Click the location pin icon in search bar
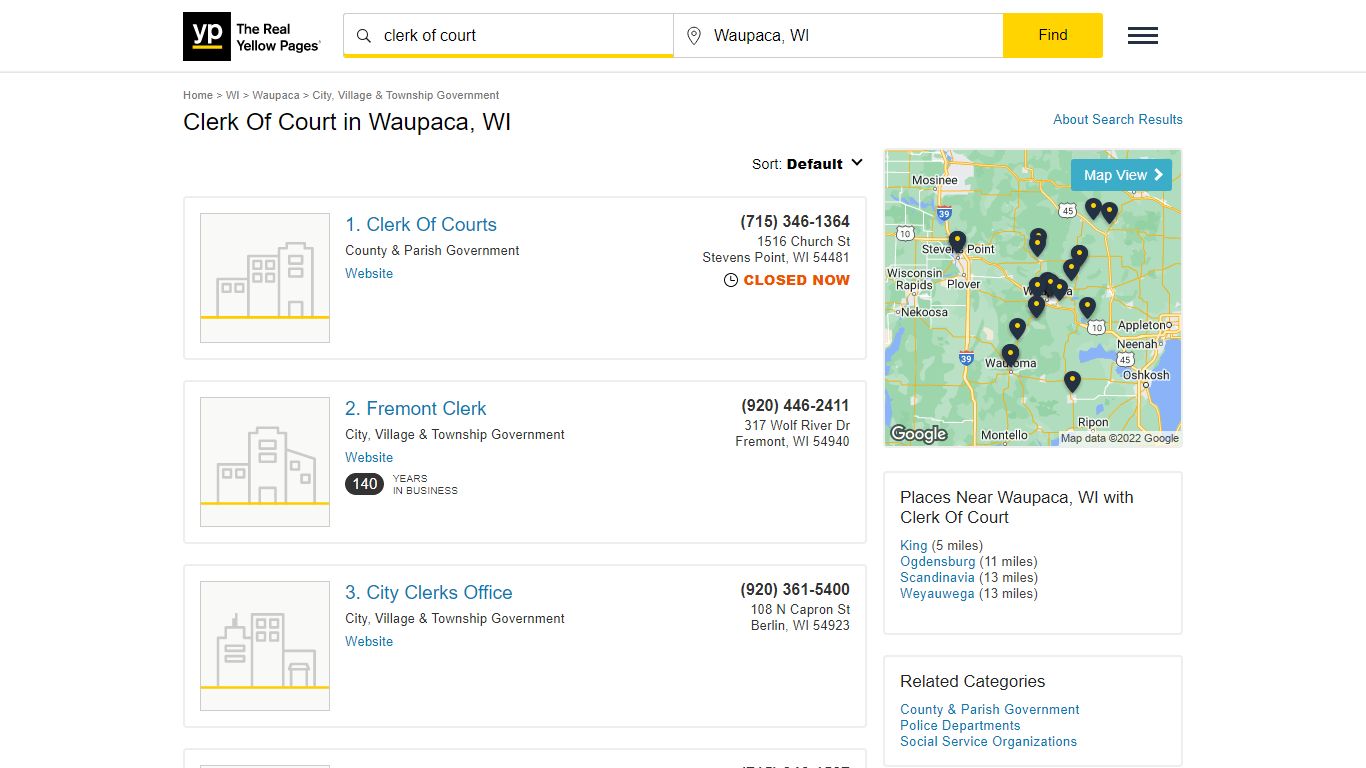Image resolution: width=1366 pixels, height=768 pixels. (x=694, y=36)
